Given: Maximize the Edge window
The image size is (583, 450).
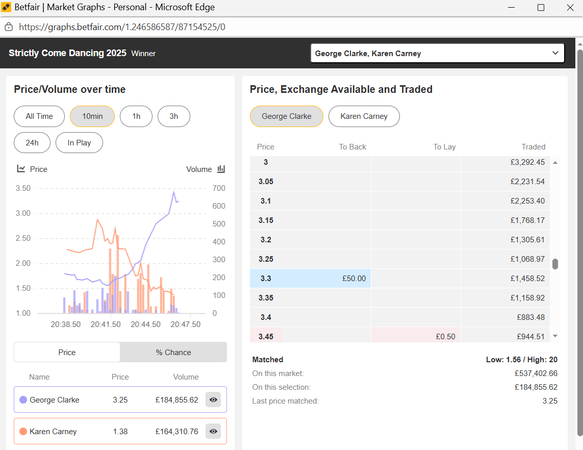Looking at the screenshot, I should click(541, 7).
